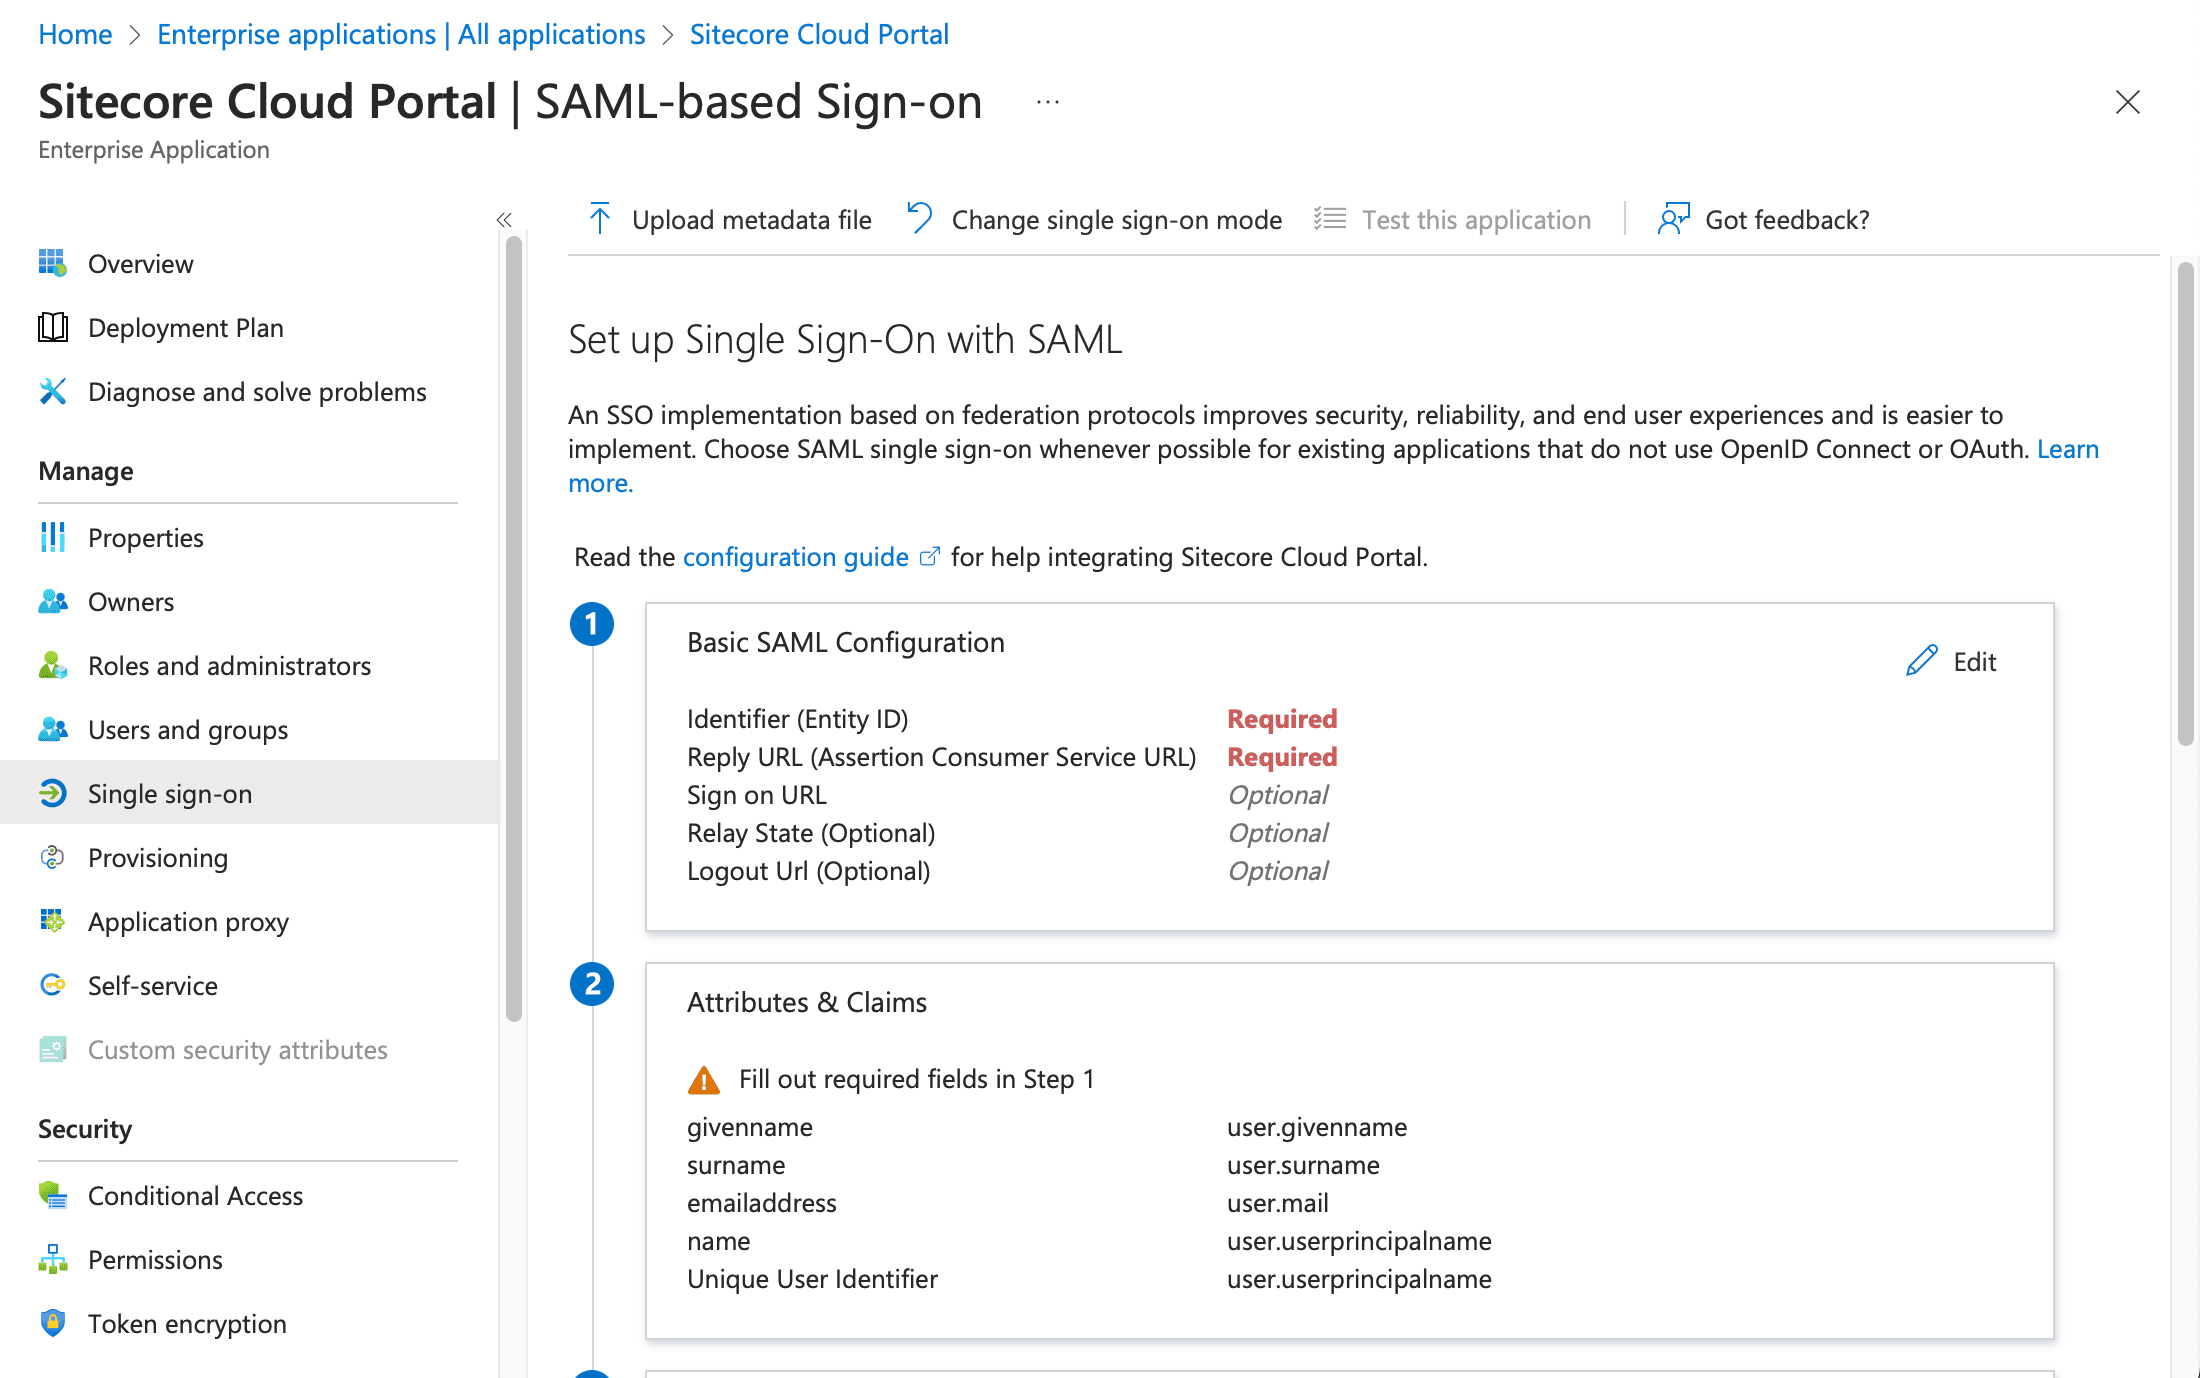Go to the Home breadcrumb
2200x1378 pixels.
point(75,34)
